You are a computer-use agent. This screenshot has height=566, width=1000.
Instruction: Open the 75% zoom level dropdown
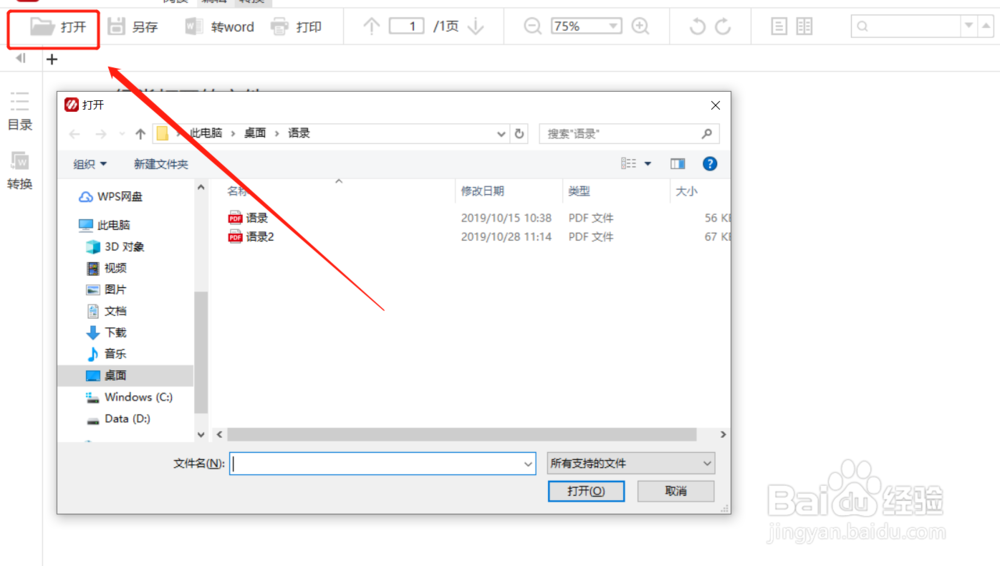tap(613, 26)
